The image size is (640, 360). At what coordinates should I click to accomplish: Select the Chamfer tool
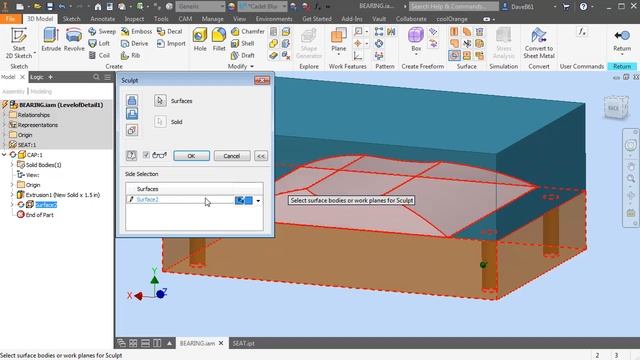pyautogui.click(x=248, y=31)
